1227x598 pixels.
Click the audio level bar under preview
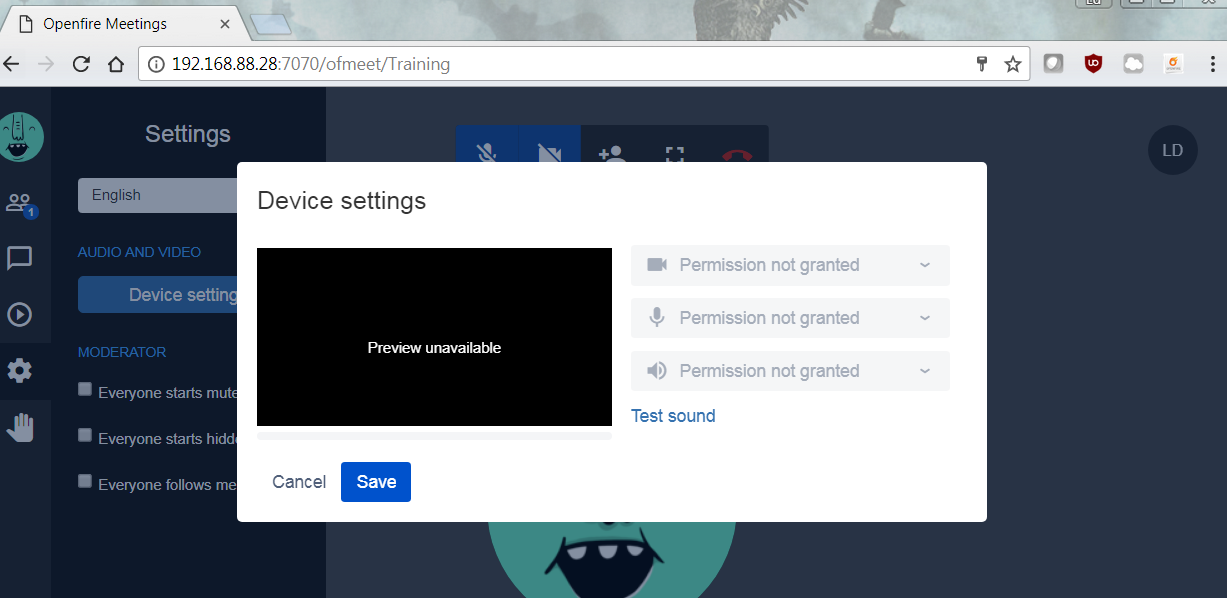pyautogui.click(x=434, y=434)
